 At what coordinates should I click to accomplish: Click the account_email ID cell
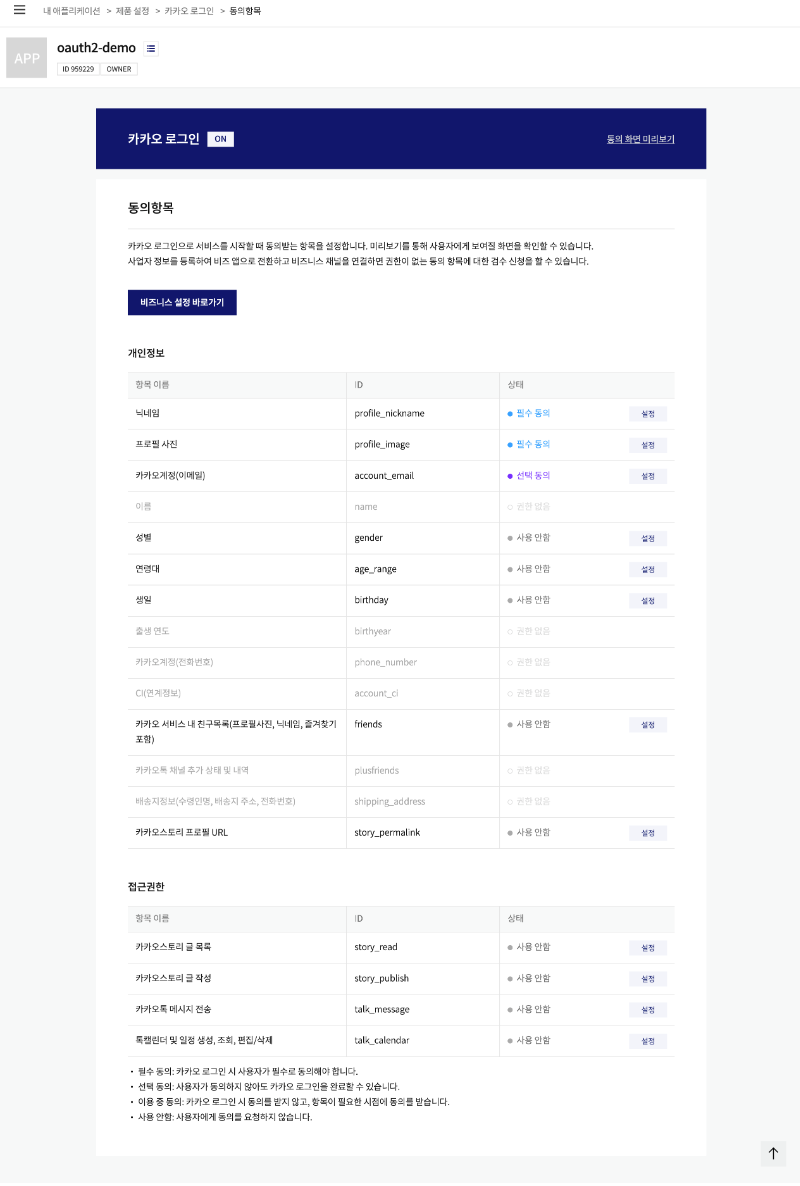tap(384, 476)
